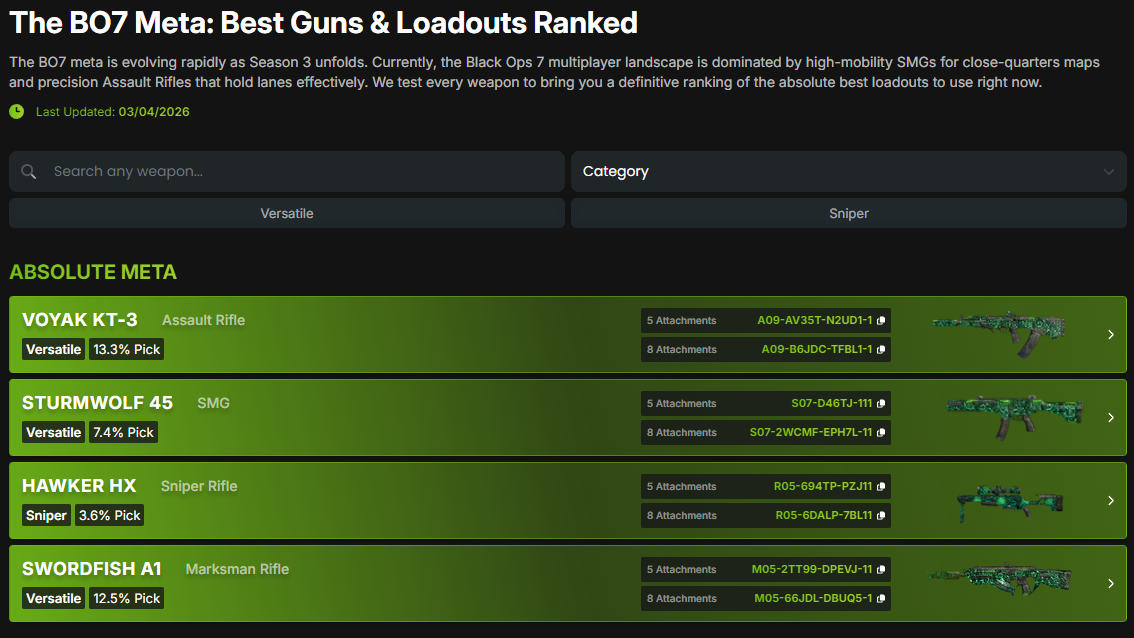The width and height of the screenshot is (1134, 638).
Task: Expand the VOYAK KT-3 row chevron
Action: 1110,335
